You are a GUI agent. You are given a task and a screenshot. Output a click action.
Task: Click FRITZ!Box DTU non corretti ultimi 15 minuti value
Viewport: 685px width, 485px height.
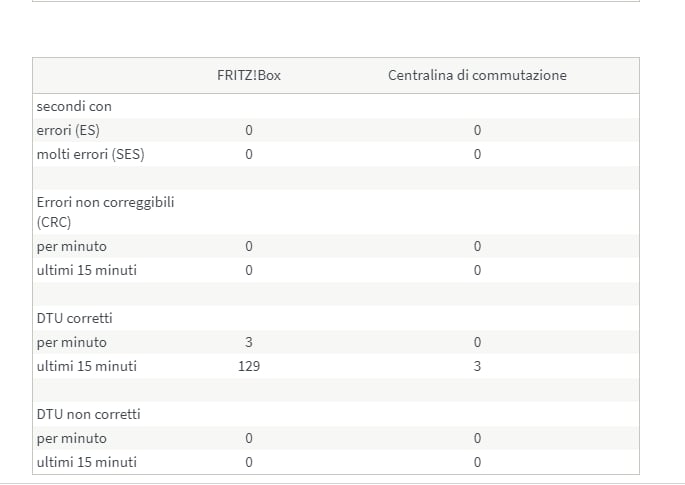249,462
